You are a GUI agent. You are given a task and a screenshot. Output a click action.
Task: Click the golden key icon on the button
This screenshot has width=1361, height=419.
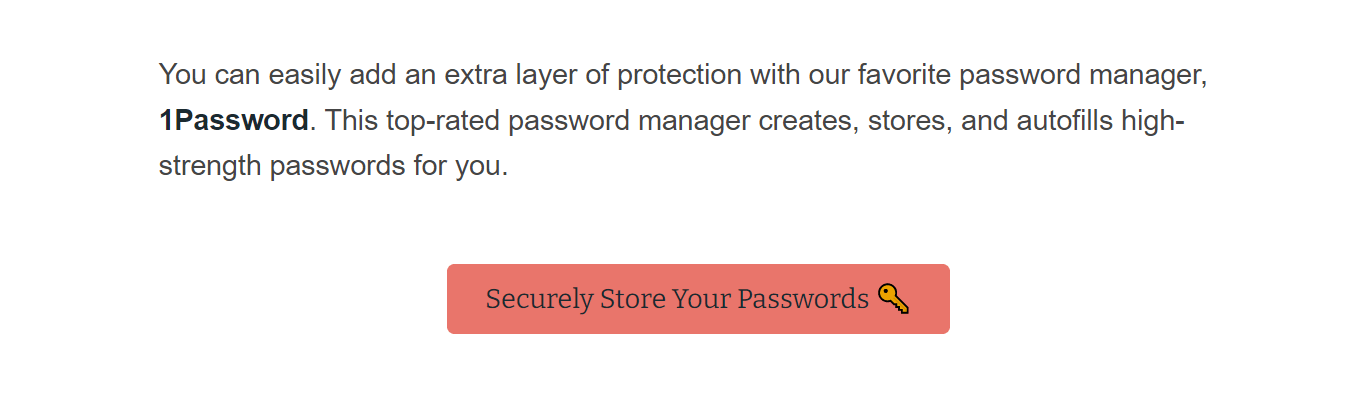pos(893,299)
